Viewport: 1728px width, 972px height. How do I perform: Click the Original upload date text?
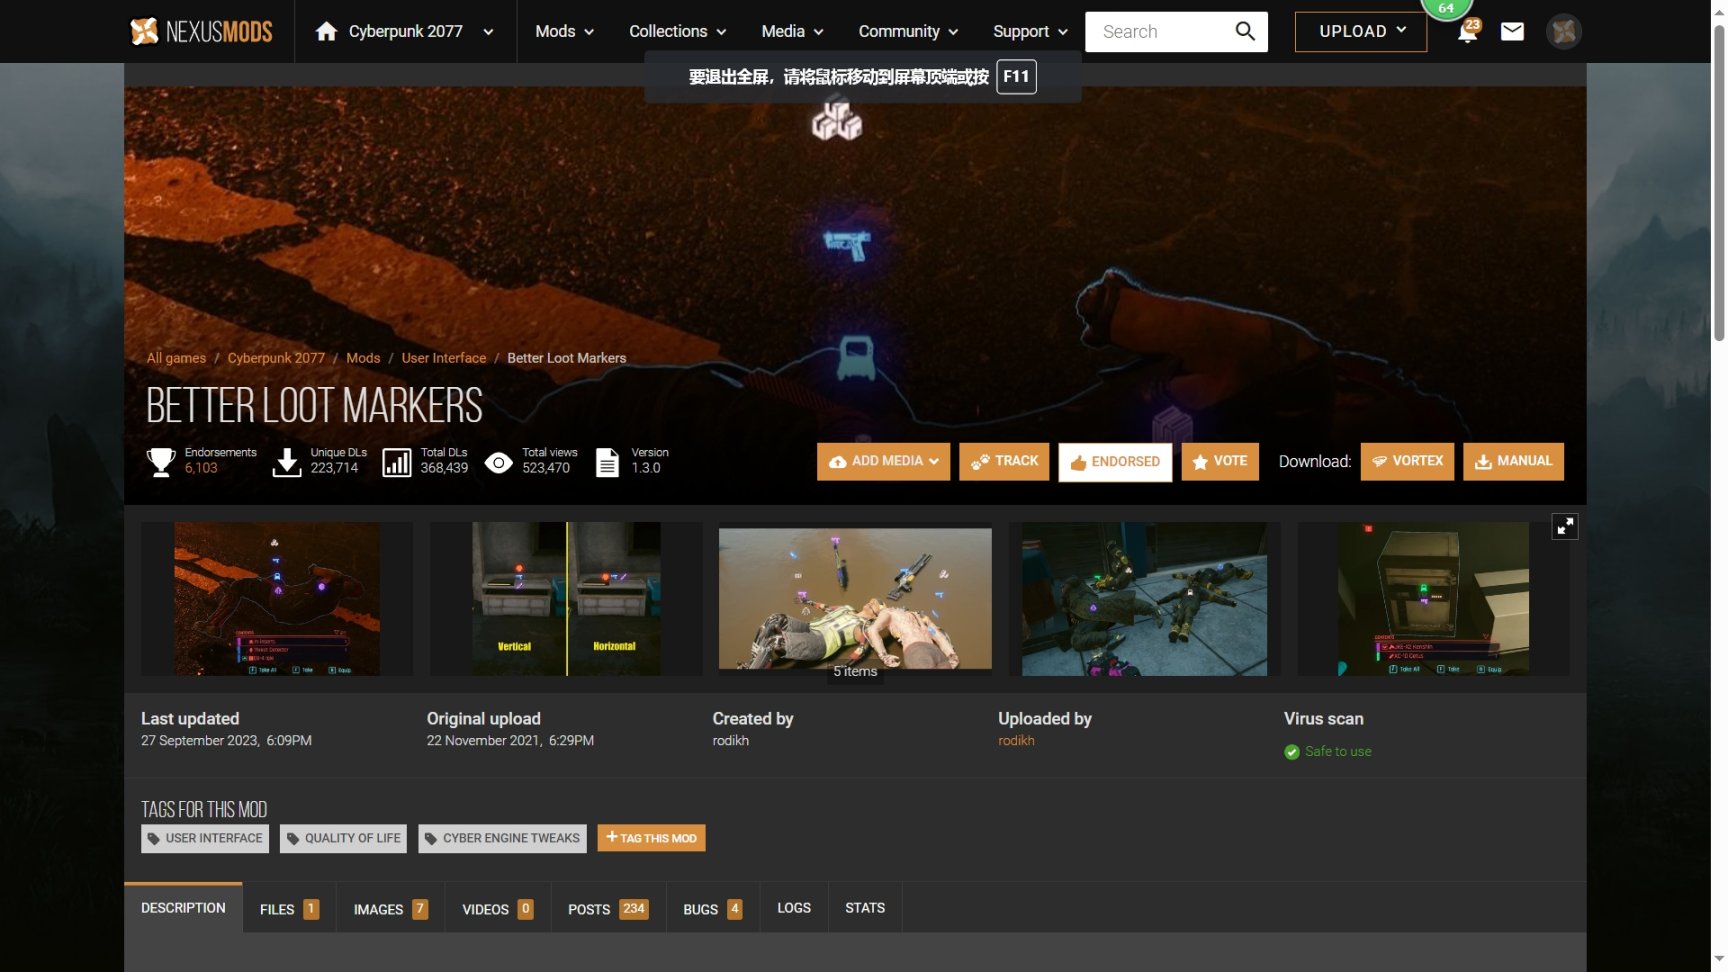(x=510, y=741)
